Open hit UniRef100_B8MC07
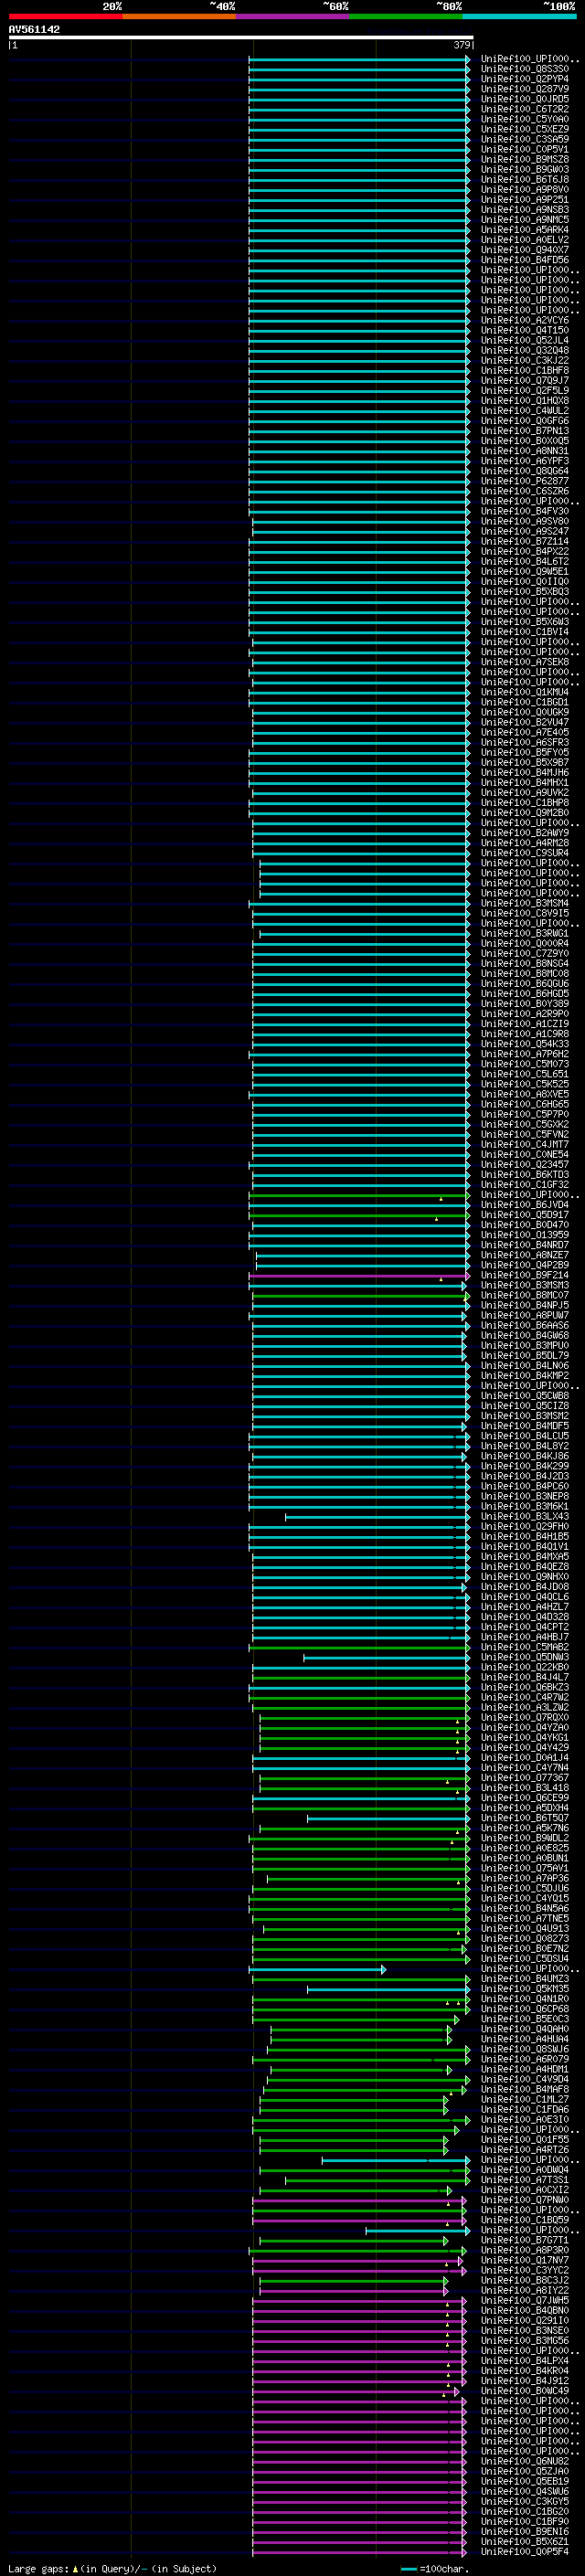 pos(524,1295)
